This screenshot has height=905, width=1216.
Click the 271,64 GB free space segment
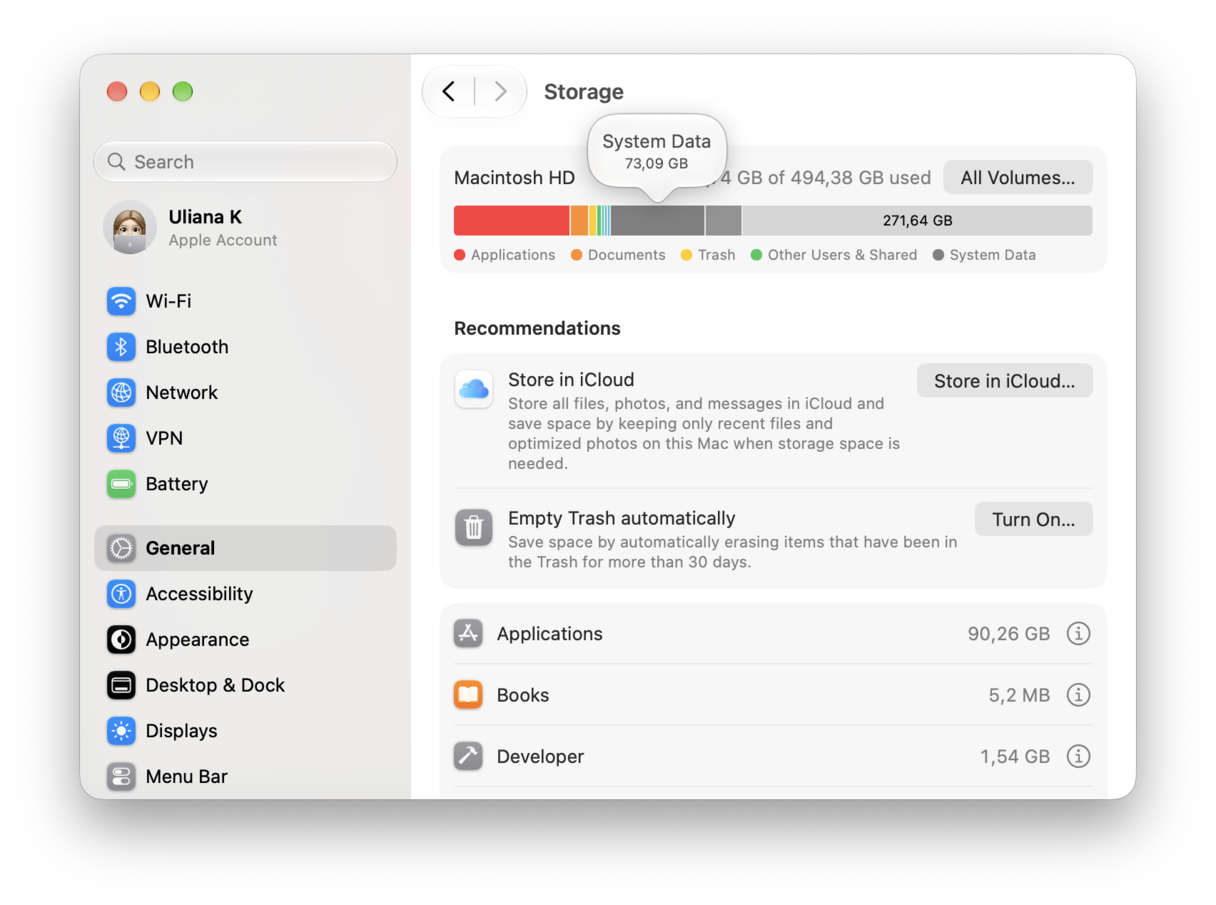(917, 221)
